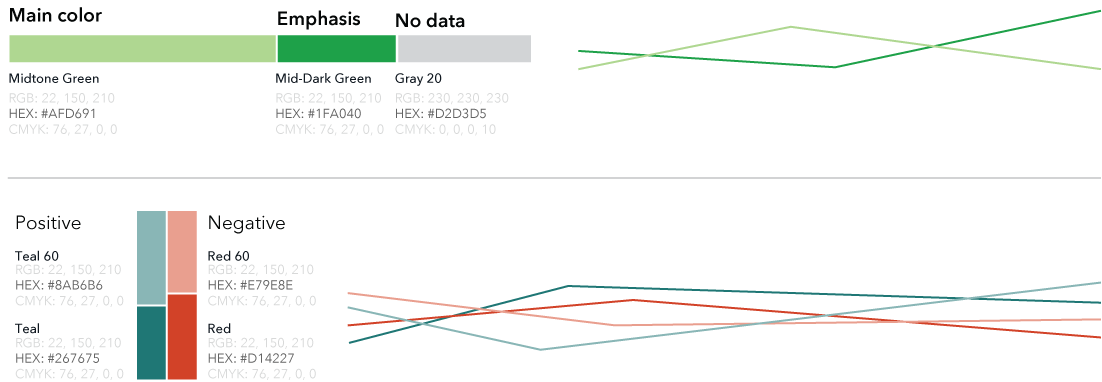Click the Midtone Green color bar

[142, 48]
